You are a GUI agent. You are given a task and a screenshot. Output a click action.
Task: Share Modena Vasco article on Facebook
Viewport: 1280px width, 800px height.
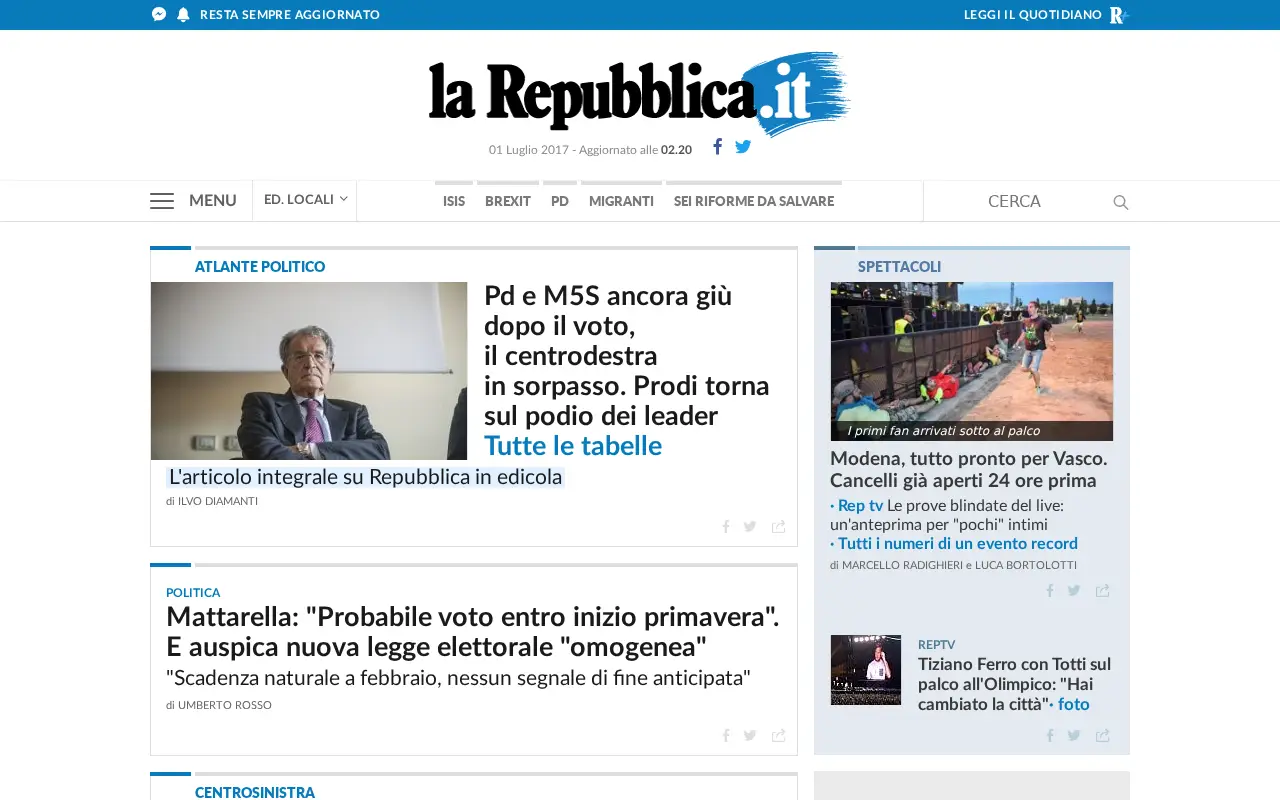click(x=1050, y=591)
